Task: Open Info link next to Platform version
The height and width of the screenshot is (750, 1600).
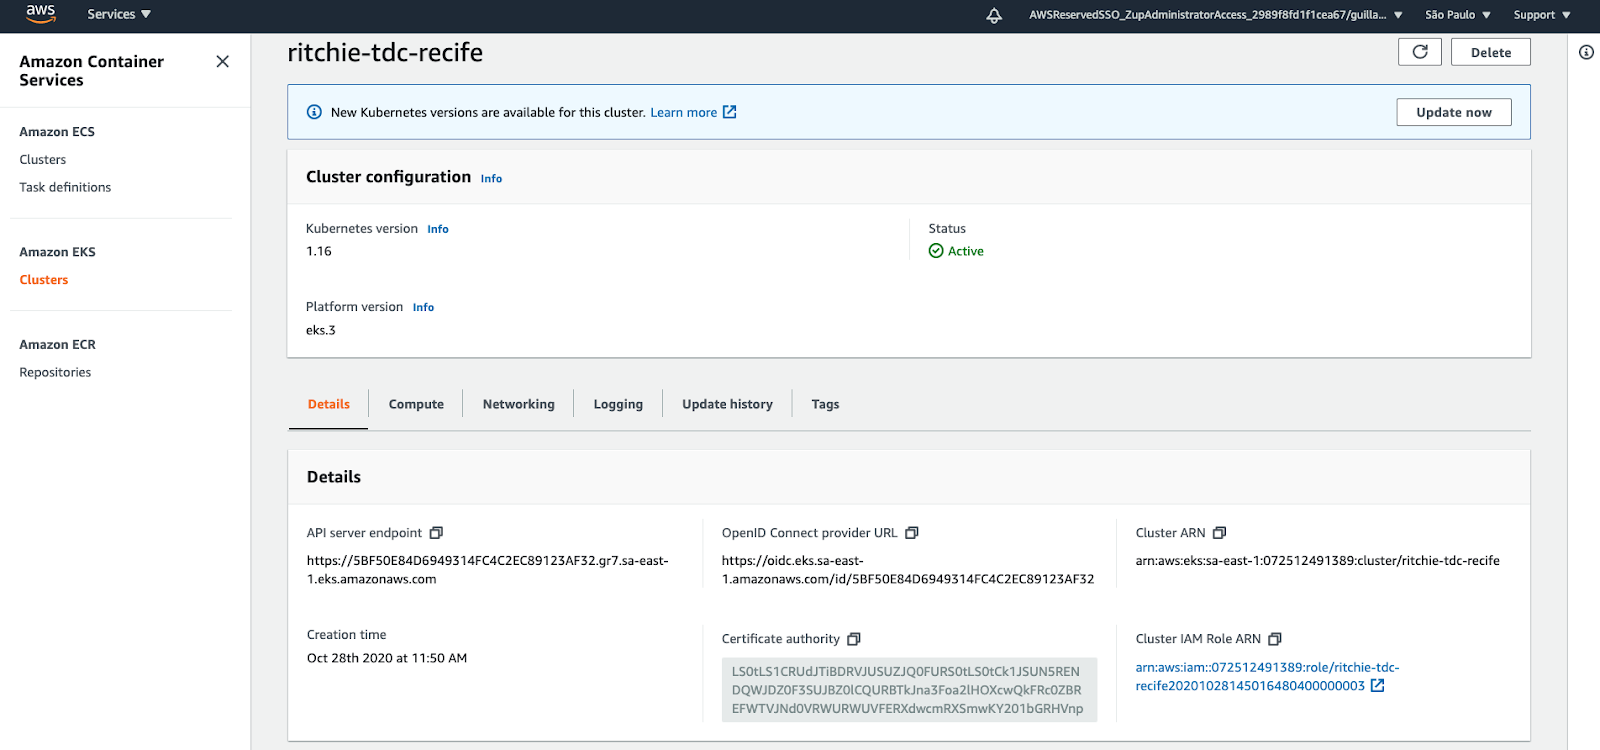Action: pos(423,307)
